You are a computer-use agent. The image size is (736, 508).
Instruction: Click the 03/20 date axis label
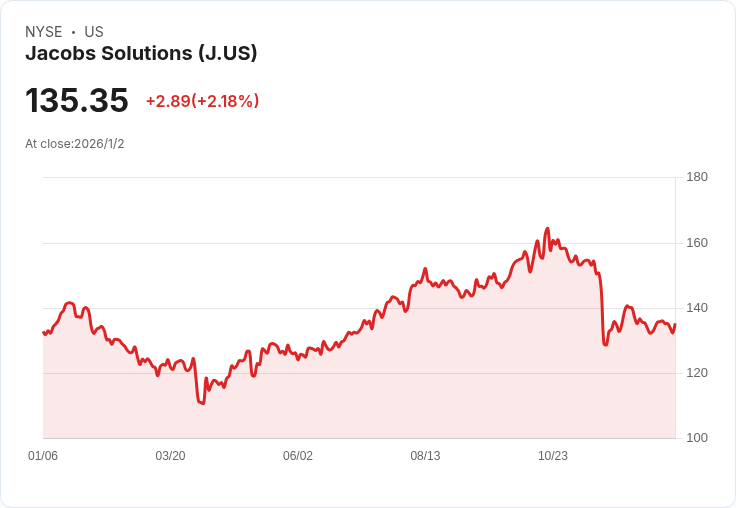170,456
